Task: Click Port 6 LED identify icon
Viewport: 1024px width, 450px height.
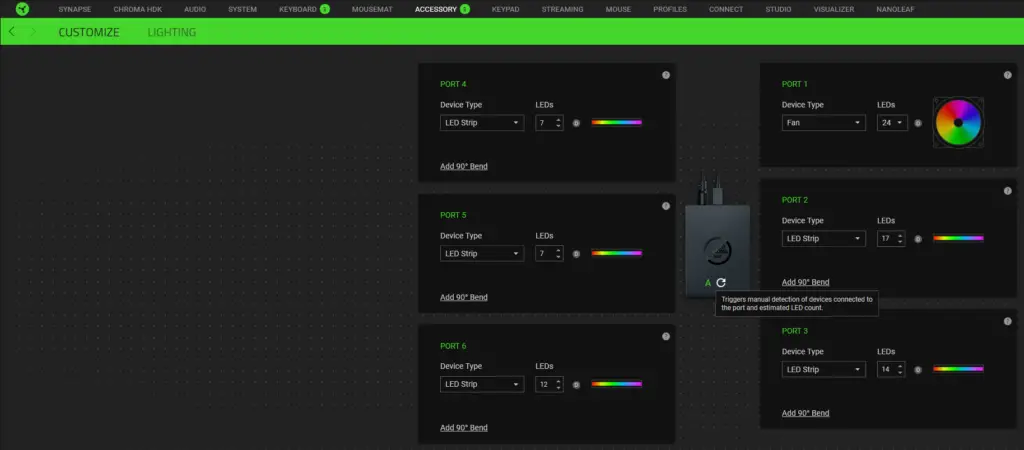Action: coord(576,385)
